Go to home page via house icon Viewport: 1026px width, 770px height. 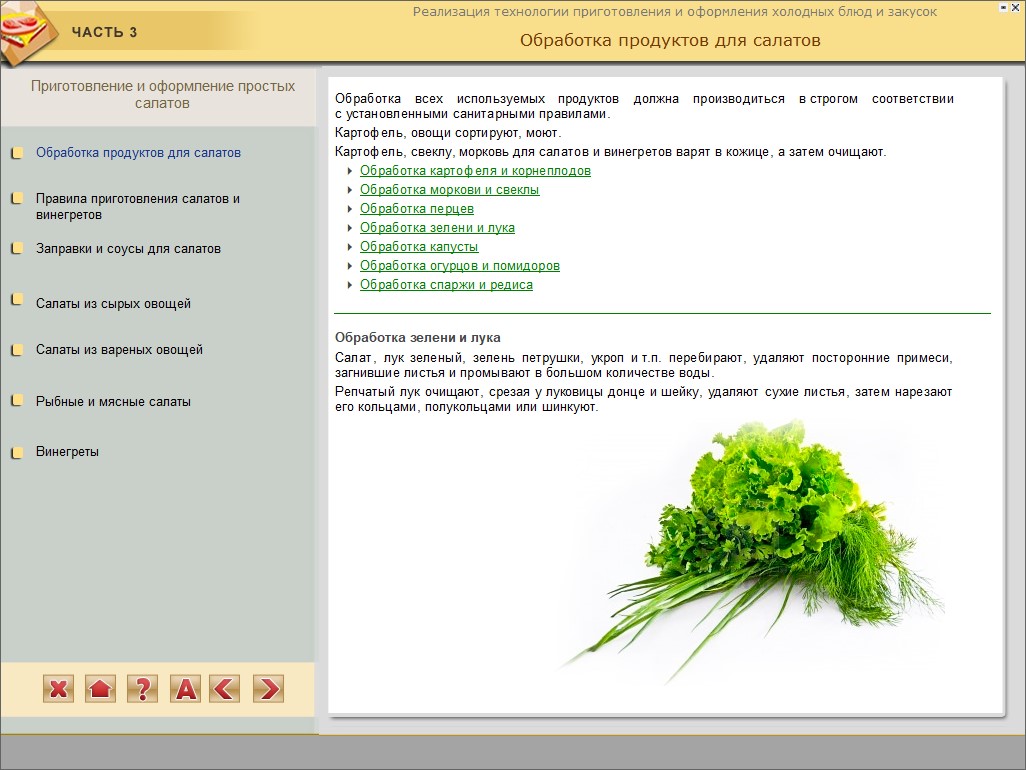pyautogui.click(x=100, y=688)
